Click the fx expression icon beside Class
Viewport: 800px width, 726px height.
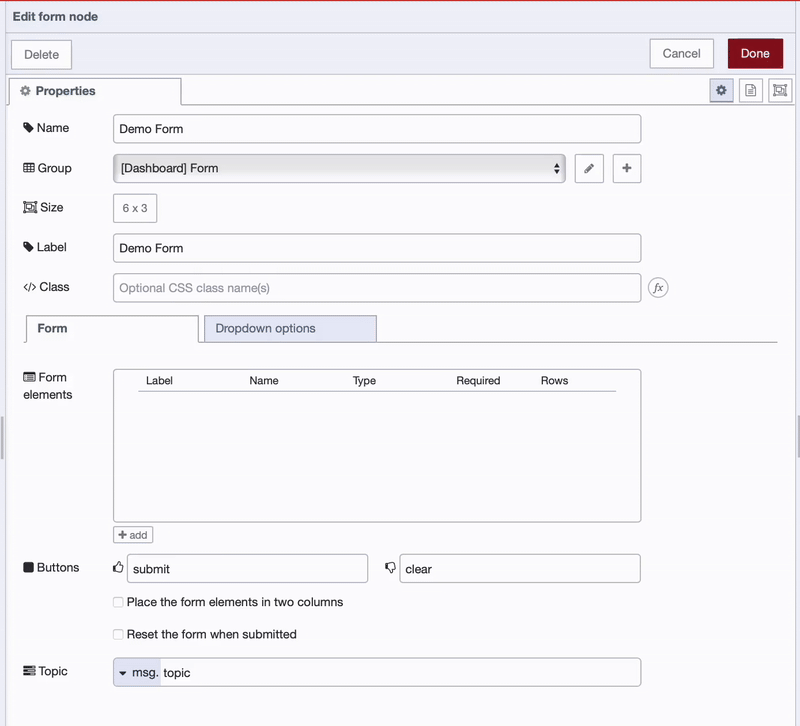click(x=658, y=288)
